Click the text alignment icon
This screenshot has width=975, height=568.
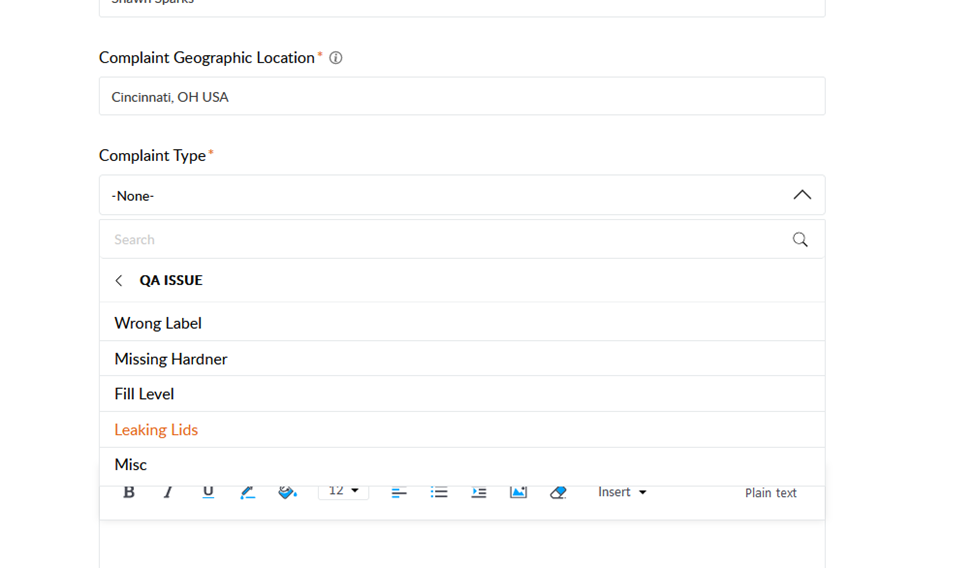pos(398,492)
